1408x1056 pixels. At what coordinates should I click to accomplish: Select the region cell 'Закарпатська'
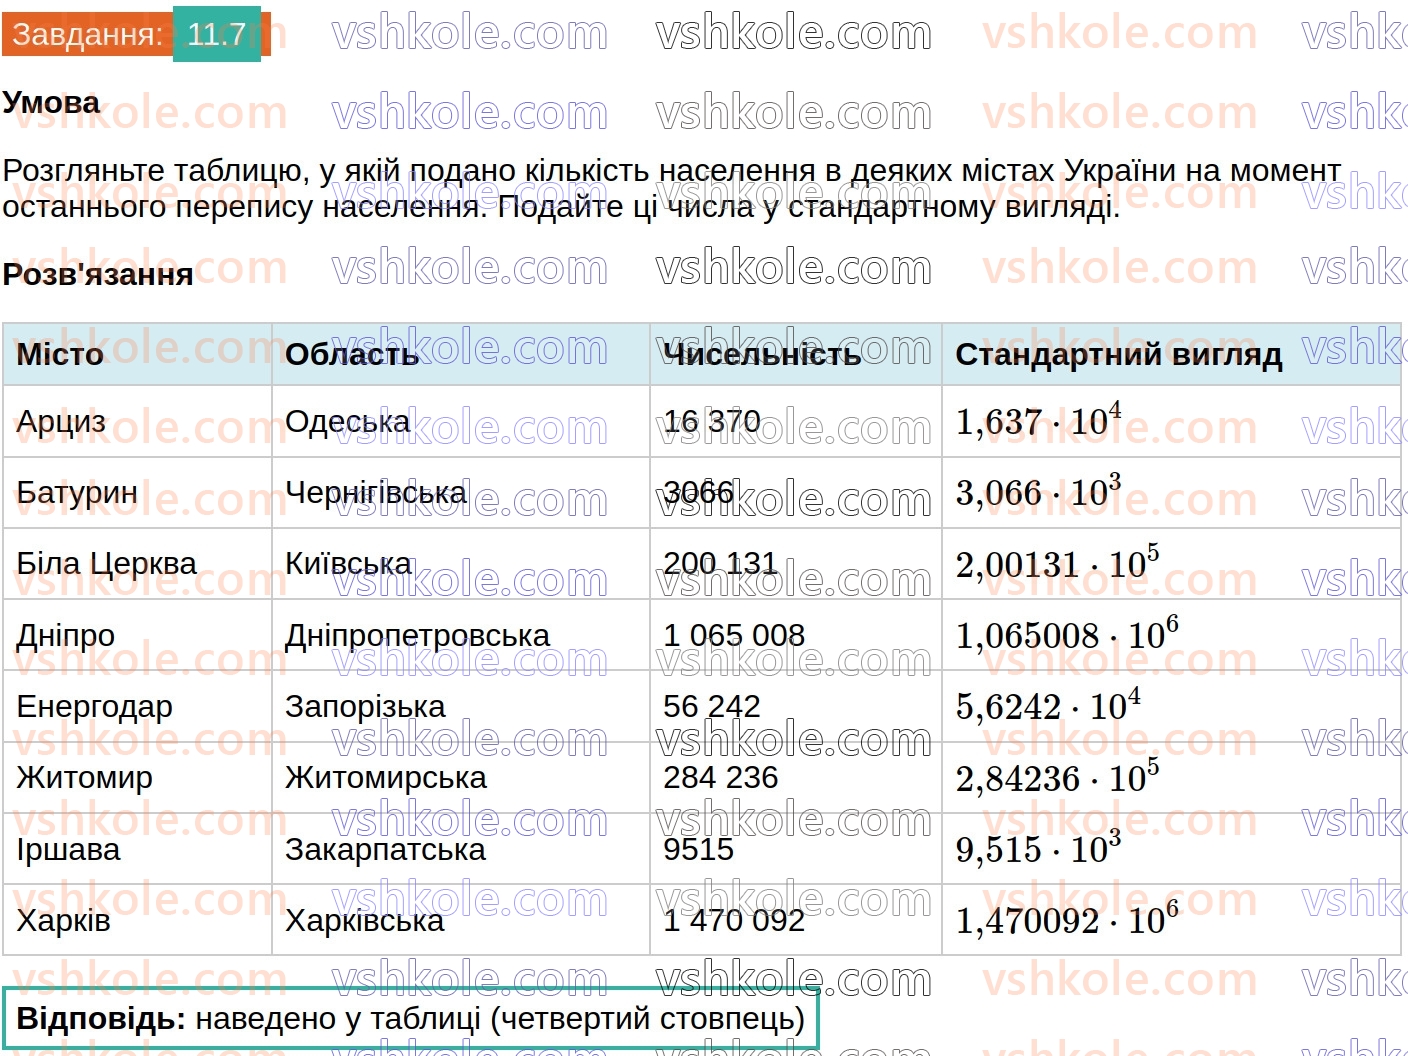click(x=385, y=850)
